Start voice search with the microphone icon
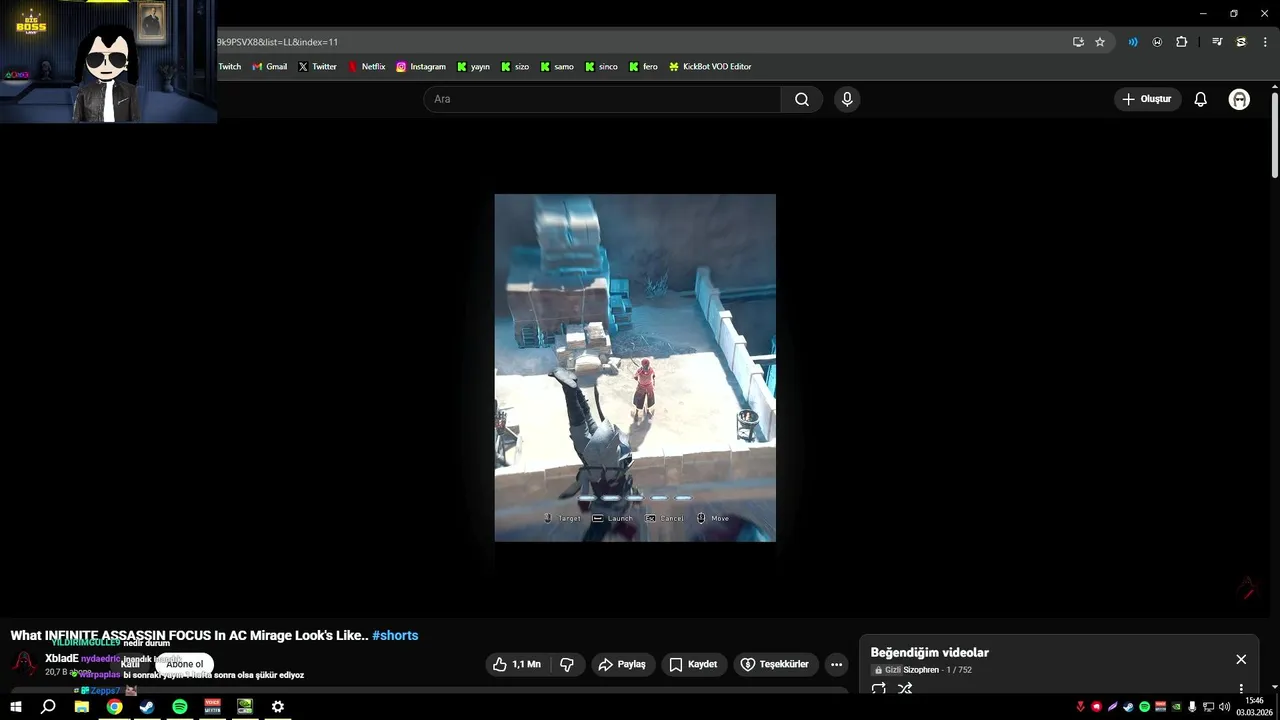 click(847, 99)
